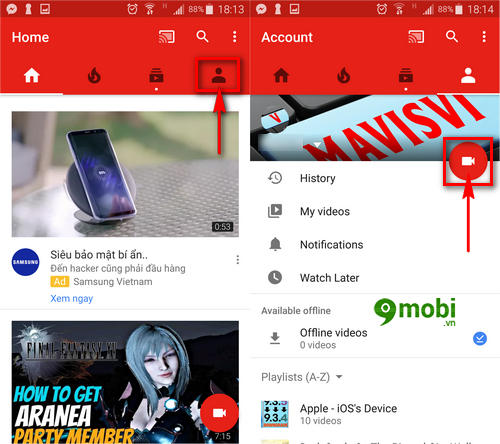Go to Subscriptions tab from Account screen

coord(406,76)
